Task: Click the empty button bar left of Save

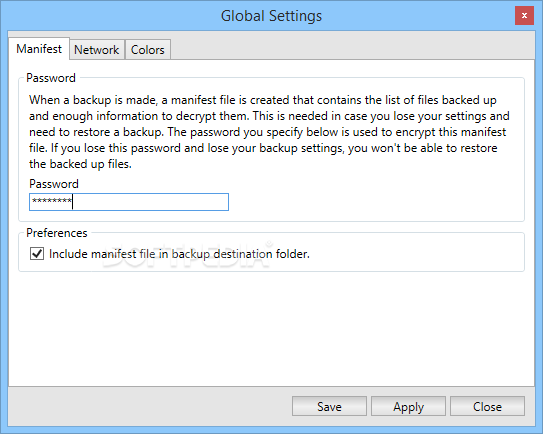Action: click(150, 406)
